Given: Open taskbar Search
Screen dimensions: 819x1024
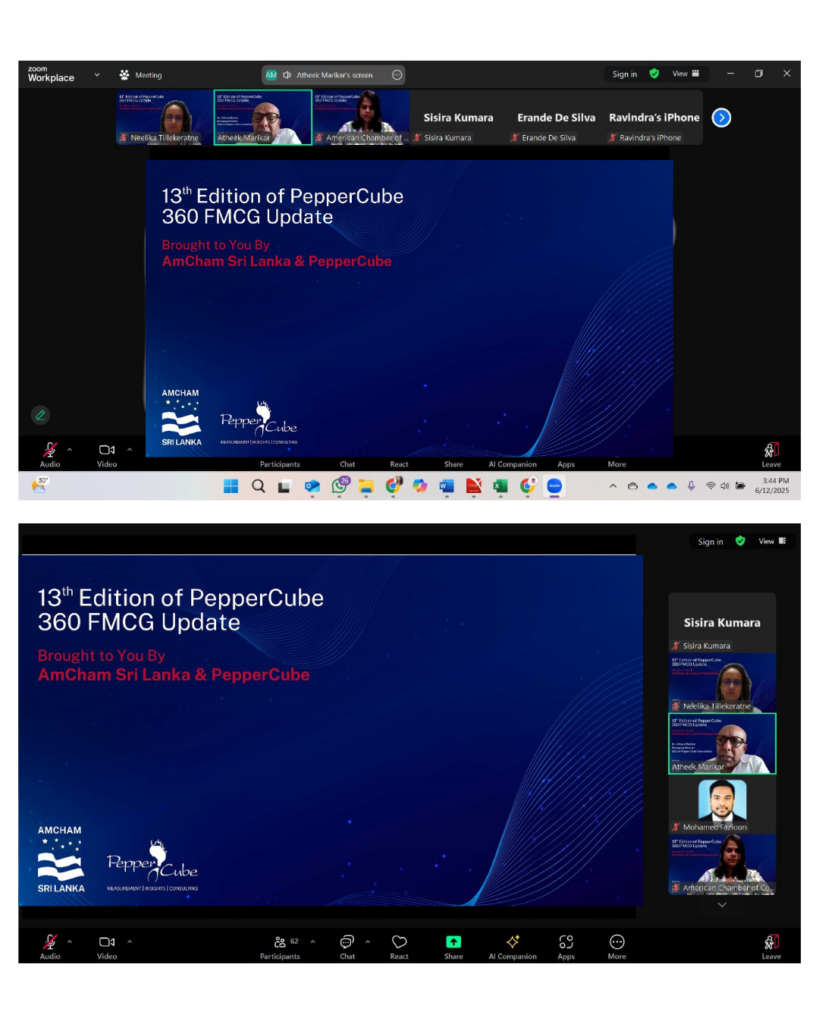Looking at the screenshot, I should (259, 487).
